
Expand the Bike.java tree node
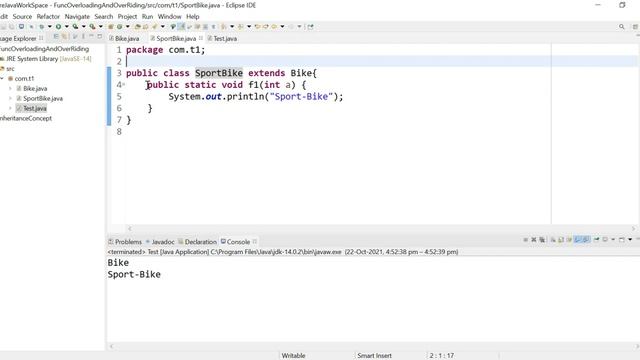tap(10, 88)
